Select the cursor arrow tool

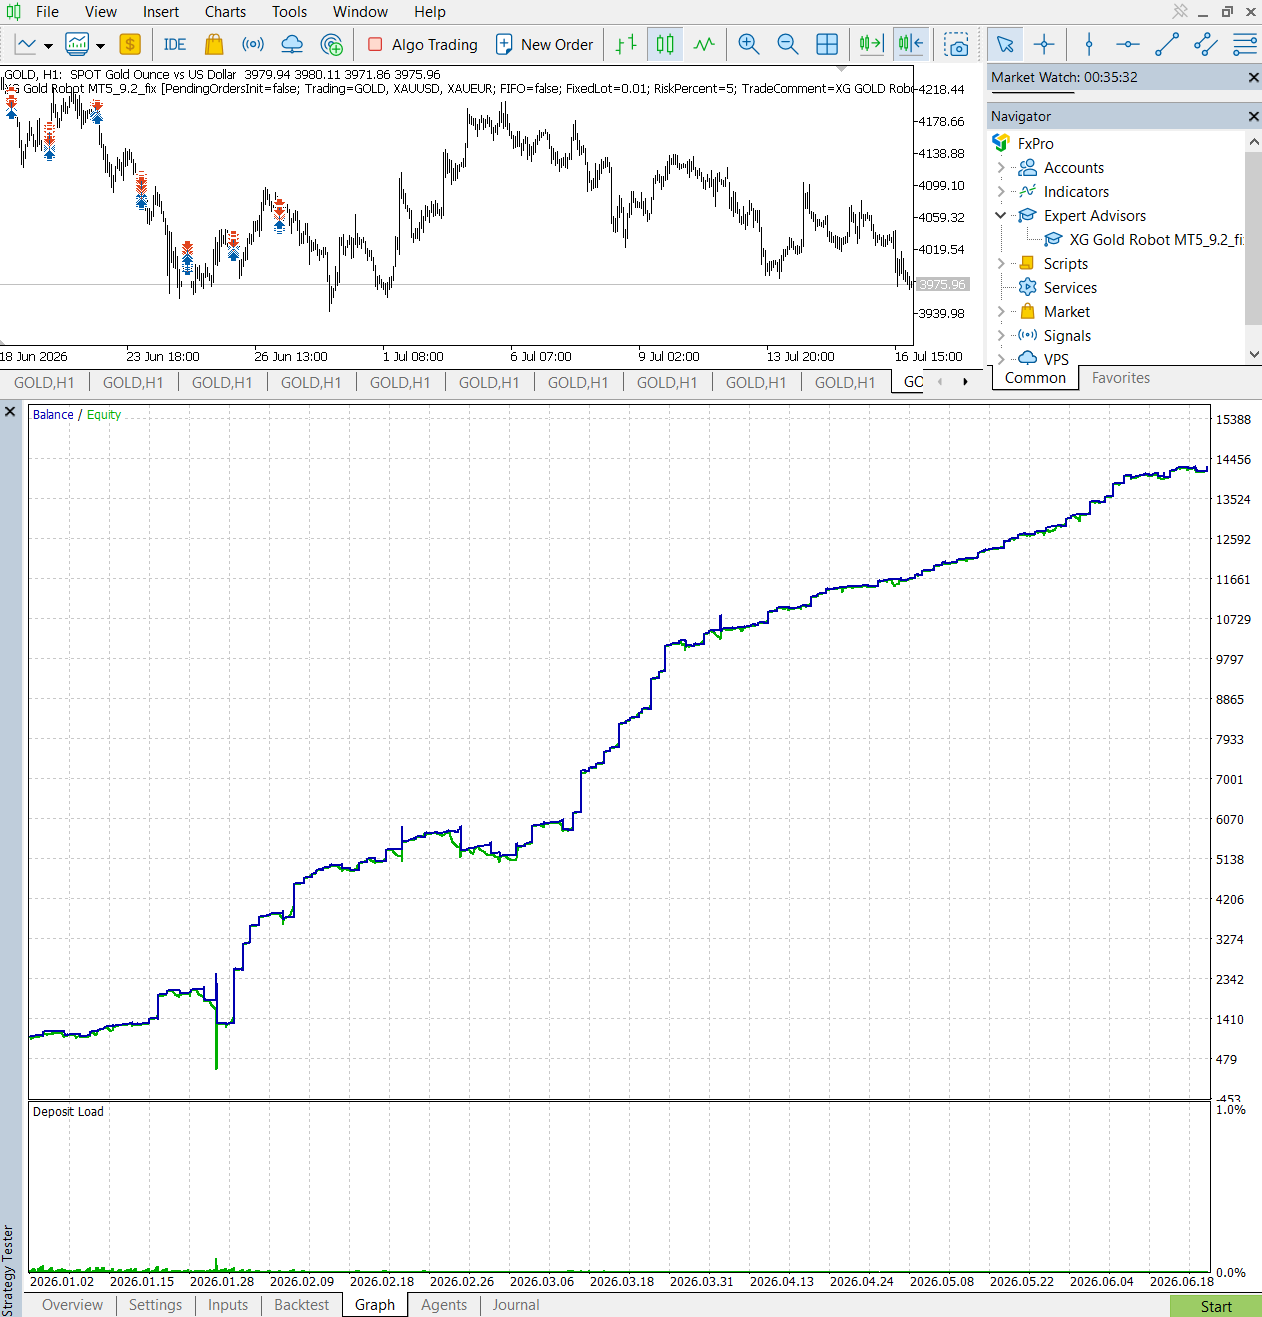(x=1005, y=44)
